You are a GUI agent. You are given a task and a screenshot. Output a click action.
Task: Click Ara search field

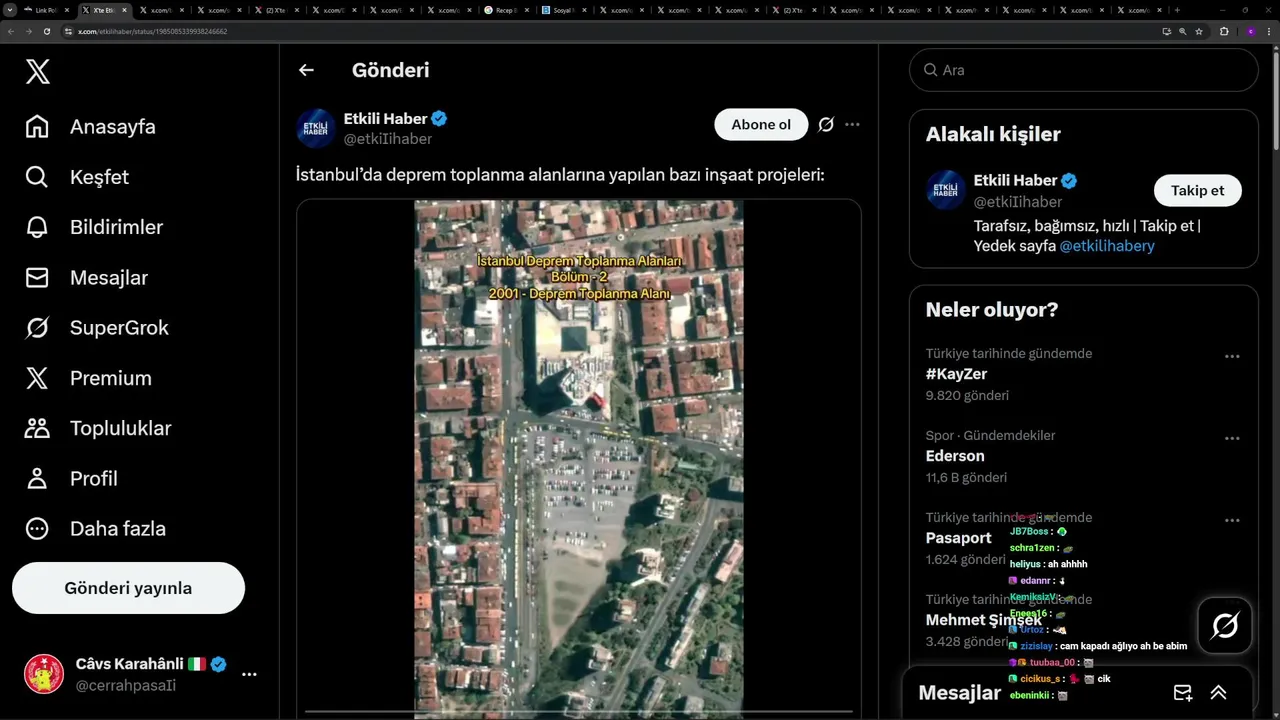1084,70
